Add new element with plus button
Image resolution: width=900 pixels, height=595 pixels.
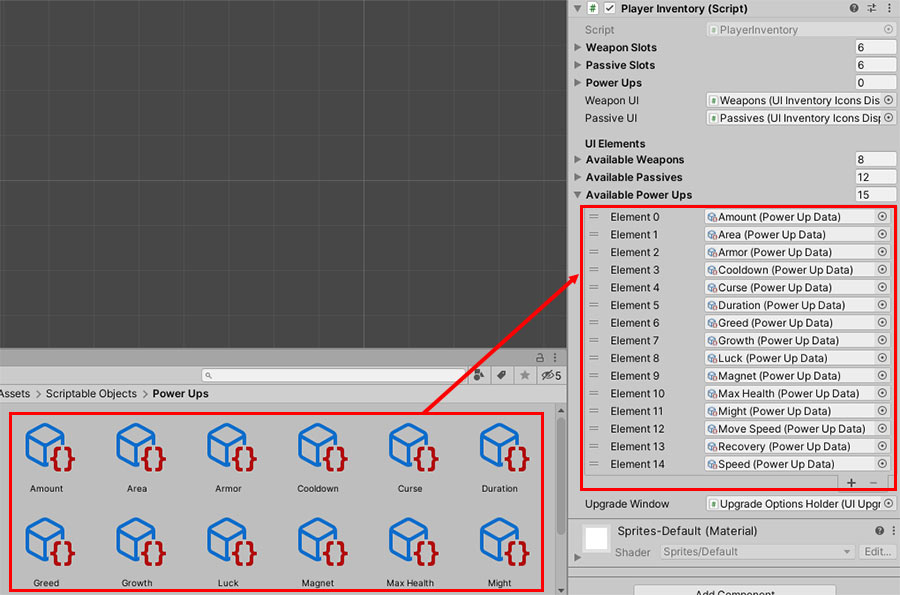pos(851,482)
